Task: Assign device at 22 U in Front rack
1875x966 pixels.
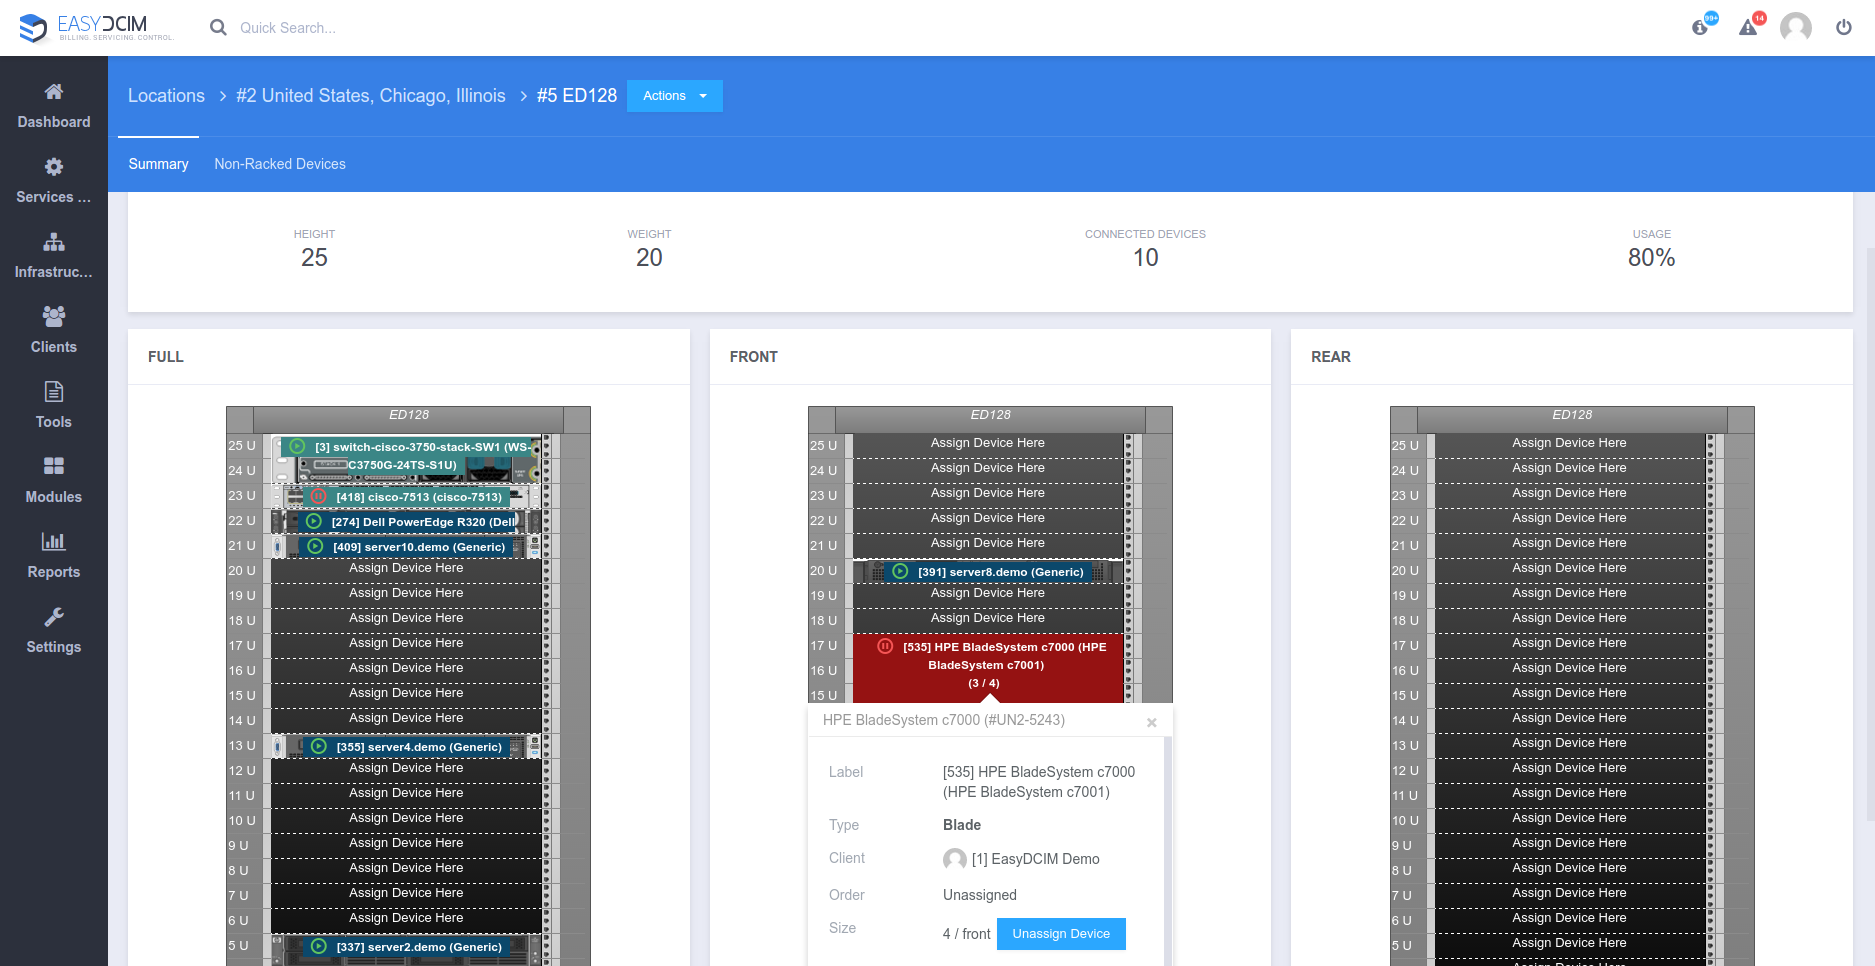Action: pyautogui.click(x=988, y=519)
